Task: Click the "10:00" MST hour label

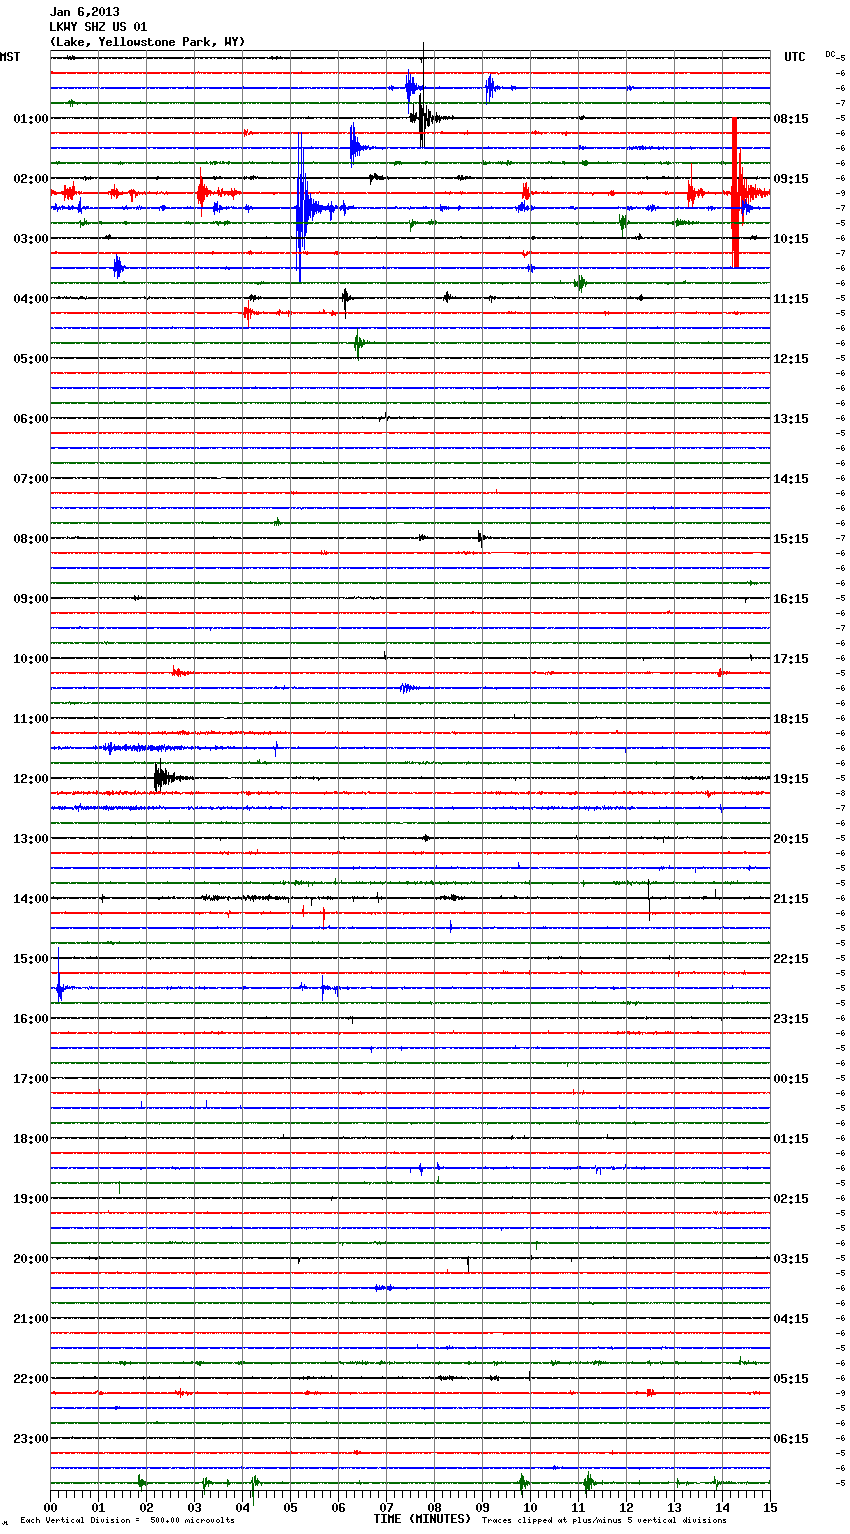Action: (x=31, y=658)
